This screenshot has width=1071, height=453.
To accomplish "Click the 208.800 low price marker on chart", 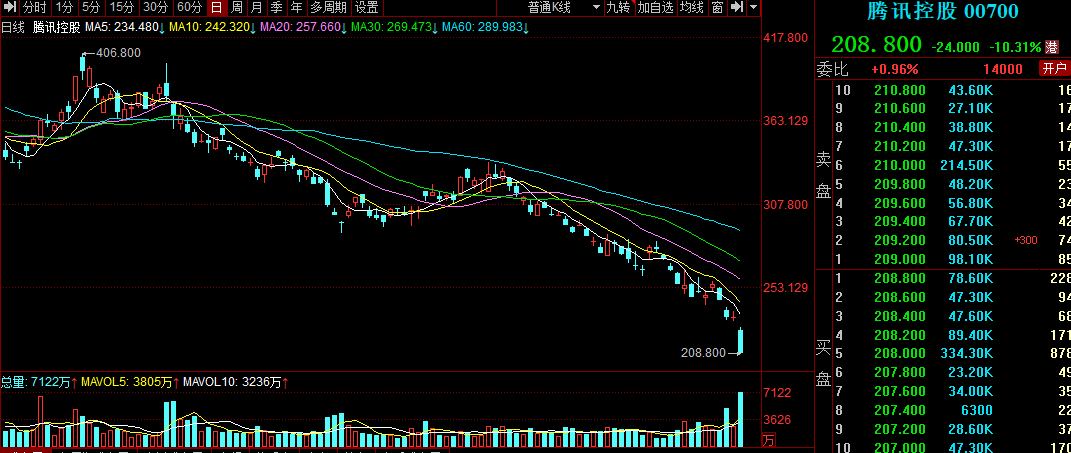I will tap(704, 353).
